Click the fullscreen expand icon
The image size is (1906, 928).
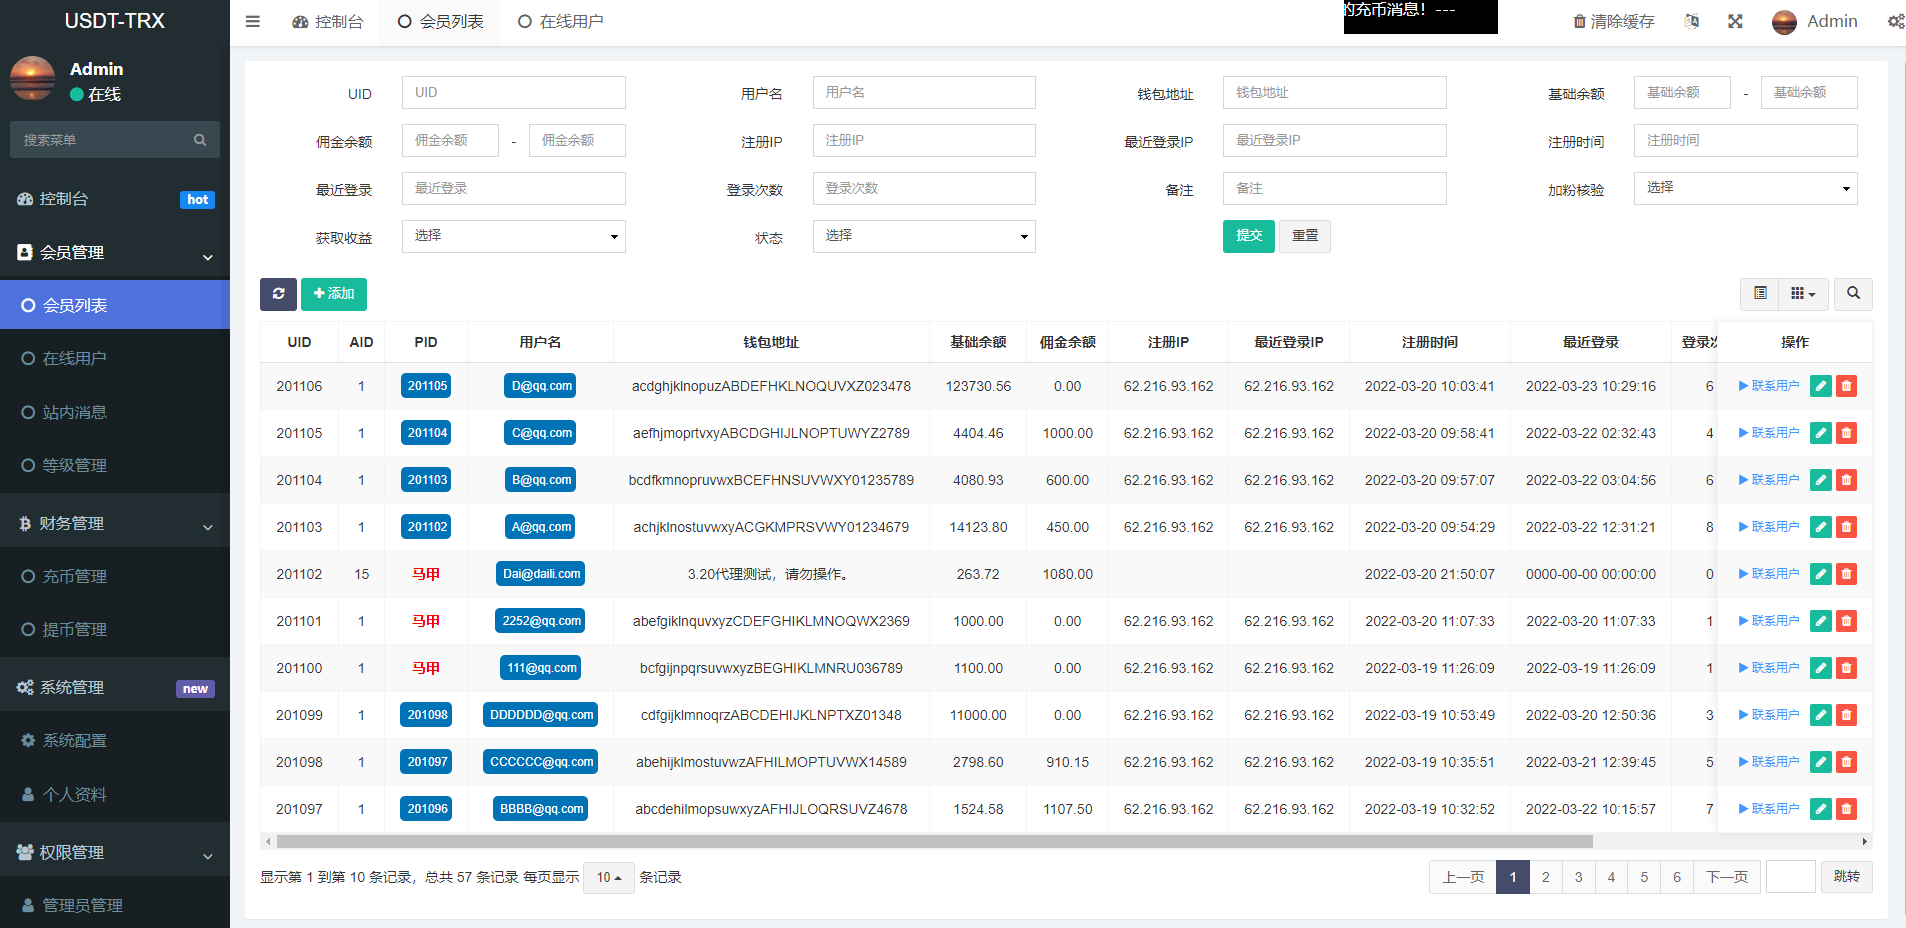coord(1735,20)
